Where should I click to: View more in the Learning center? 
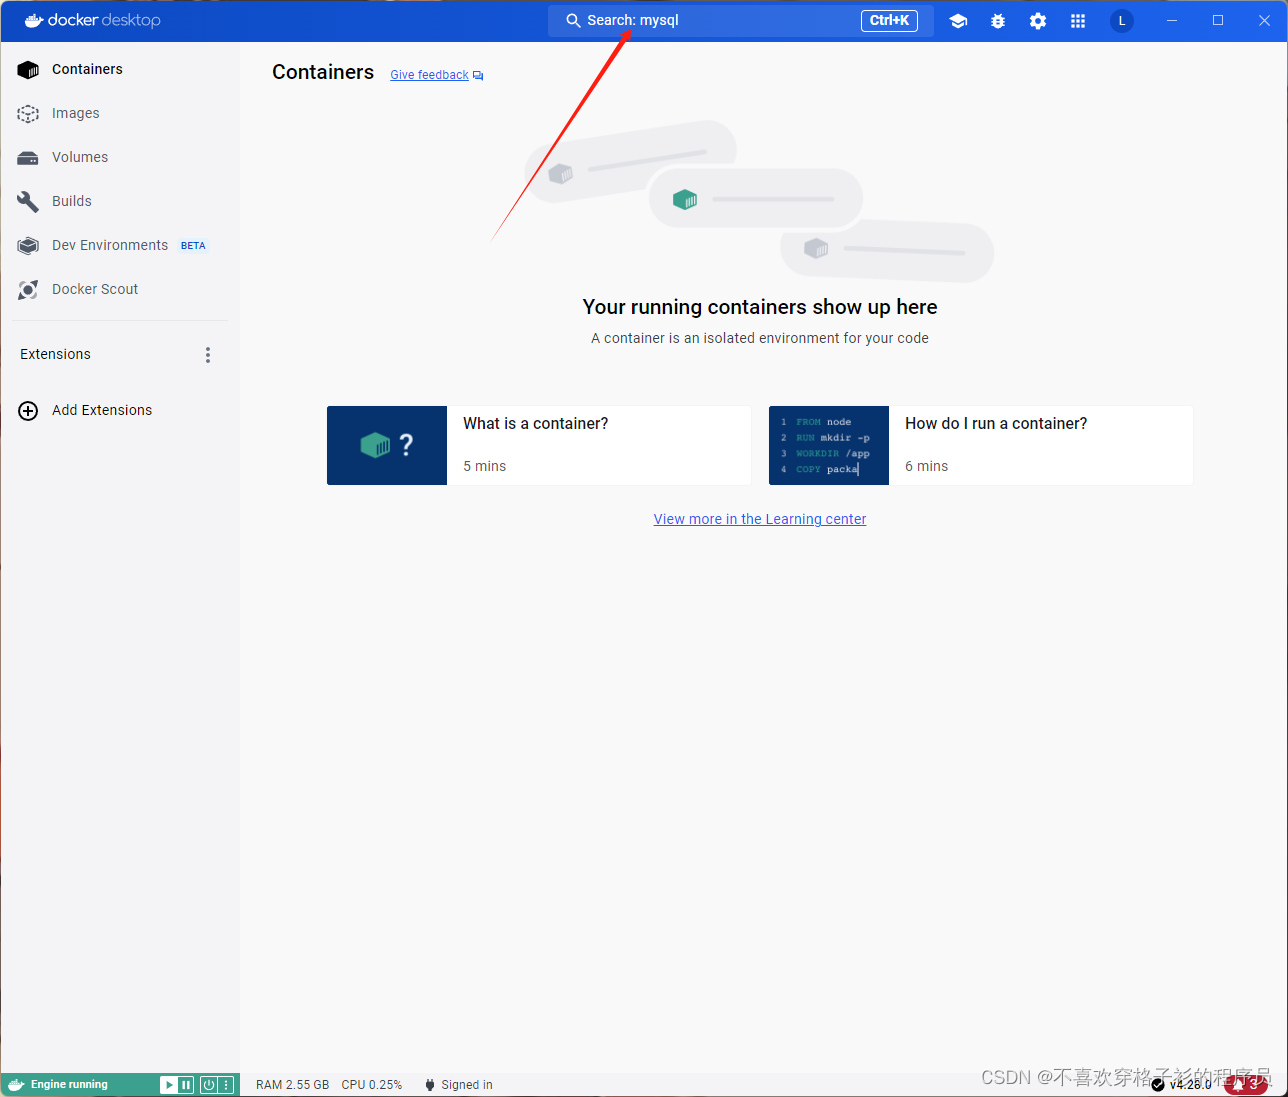point(760,519)
